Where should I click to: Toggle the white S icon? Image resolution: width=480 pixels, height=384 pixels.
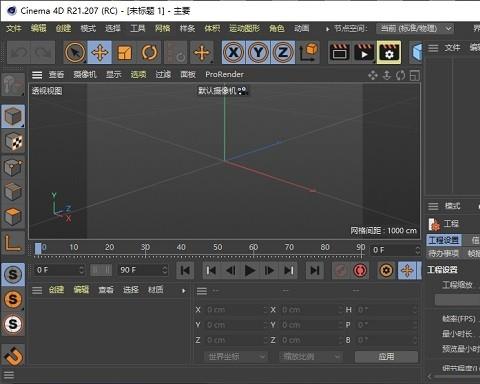point(13,324)
